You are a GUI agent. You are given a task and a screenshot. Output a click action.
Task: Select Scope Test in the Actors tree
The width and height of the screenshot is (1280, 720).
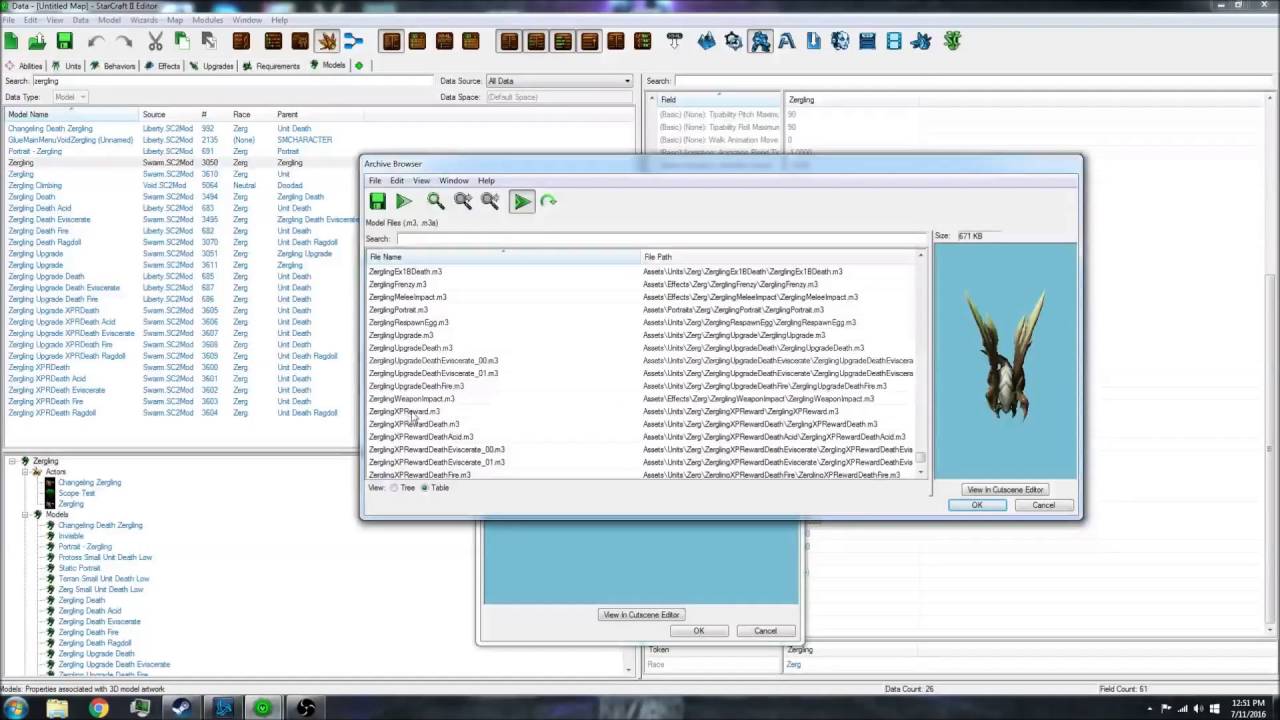pos(76,493)
